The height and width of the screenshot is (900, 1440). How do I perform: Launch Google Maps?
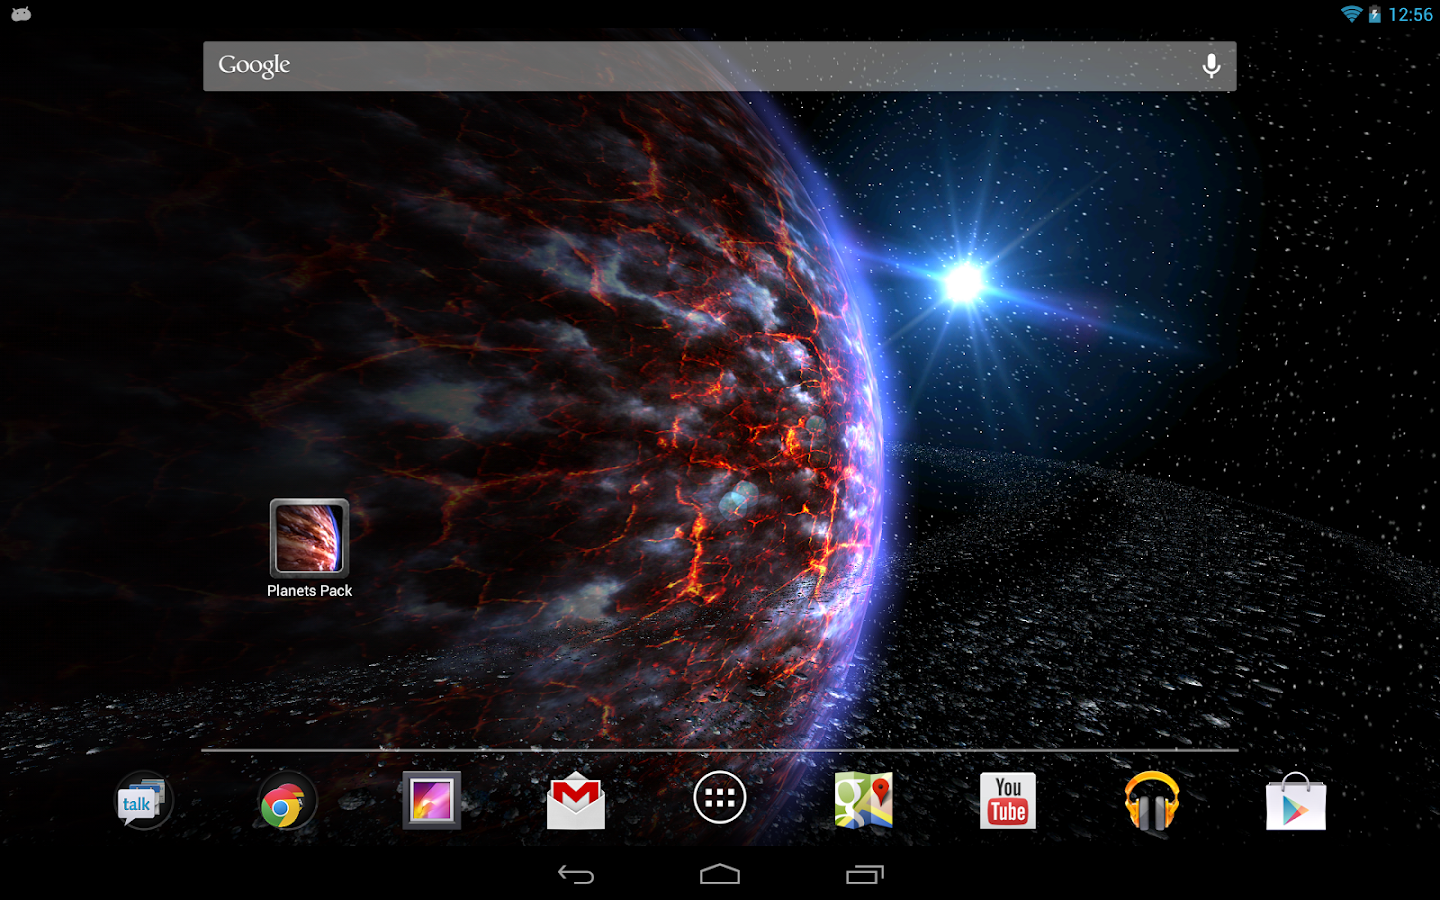coord(864,801)
